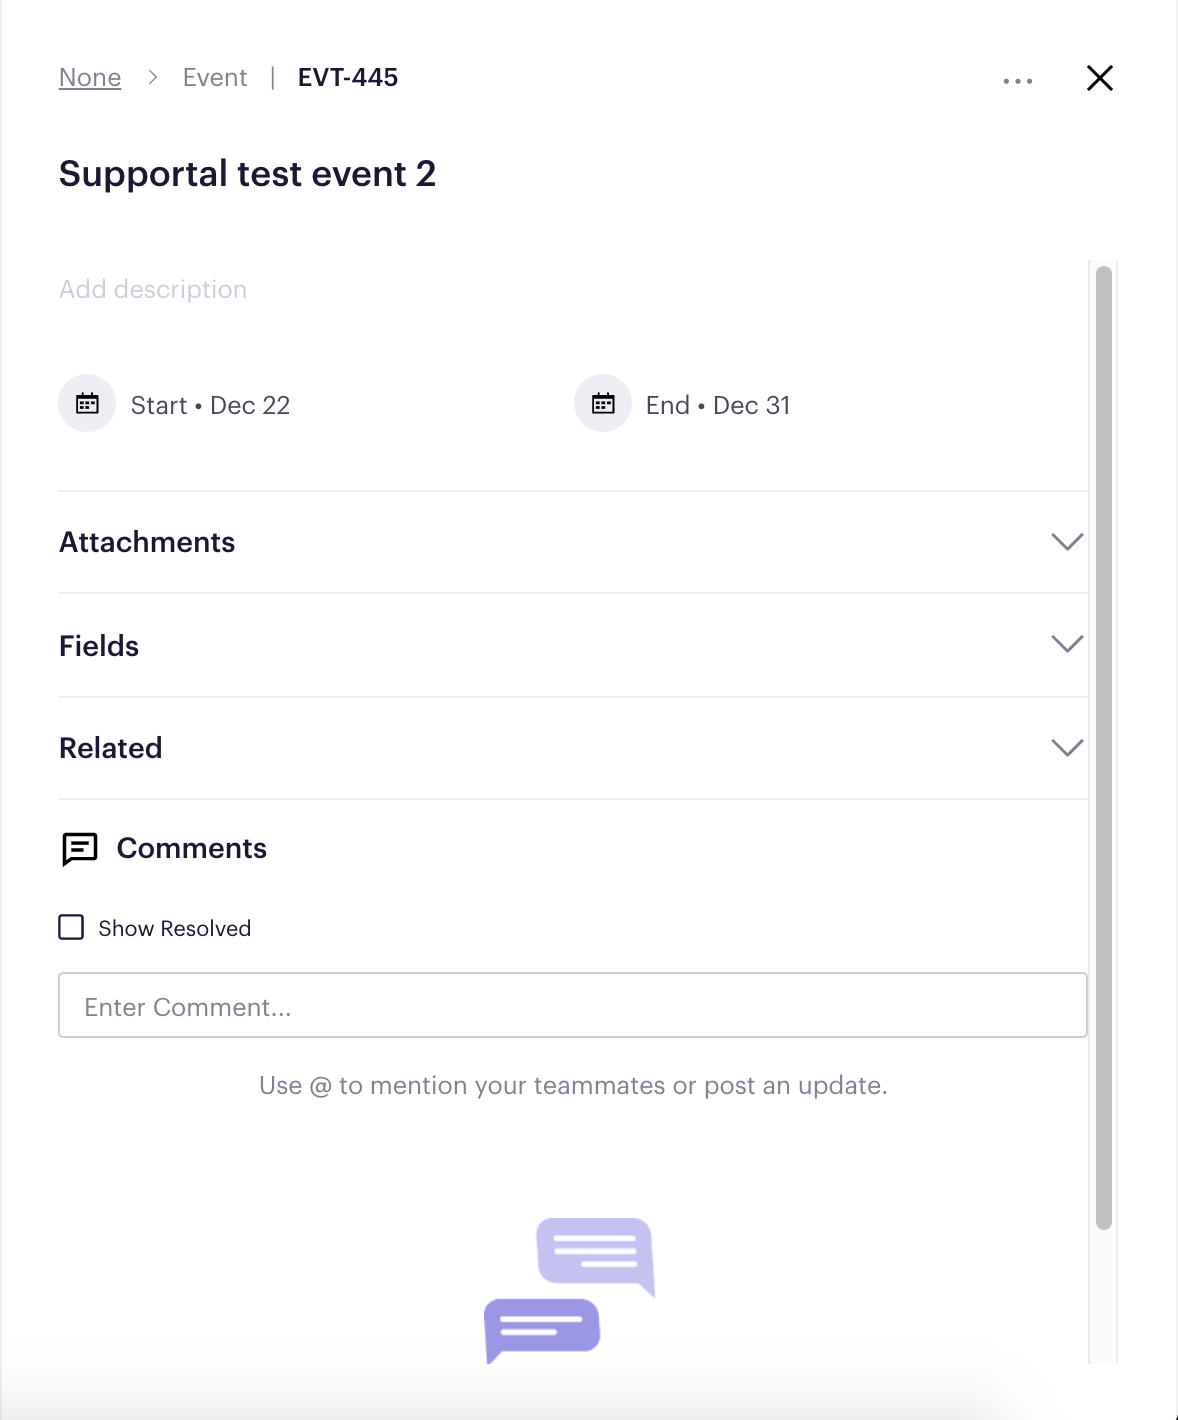Viewport: 1178px width, 1420px height.
Task: Click the Add description placeholder
Action: (153, 289)
